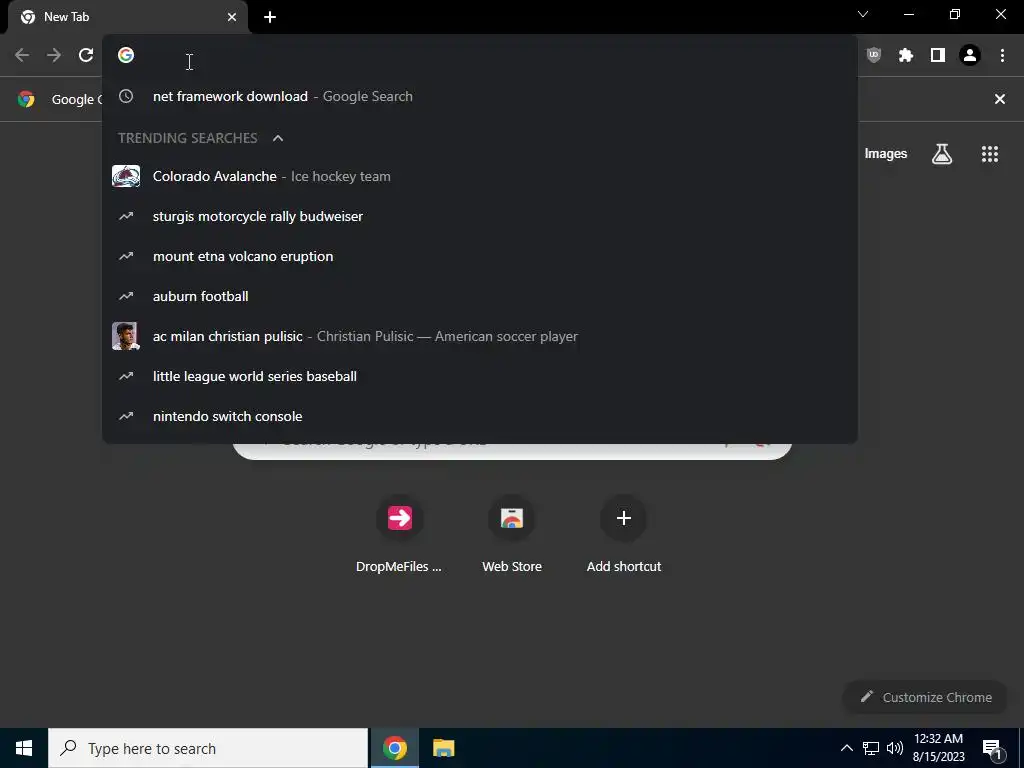Open the notification center icon

(993, 748)
